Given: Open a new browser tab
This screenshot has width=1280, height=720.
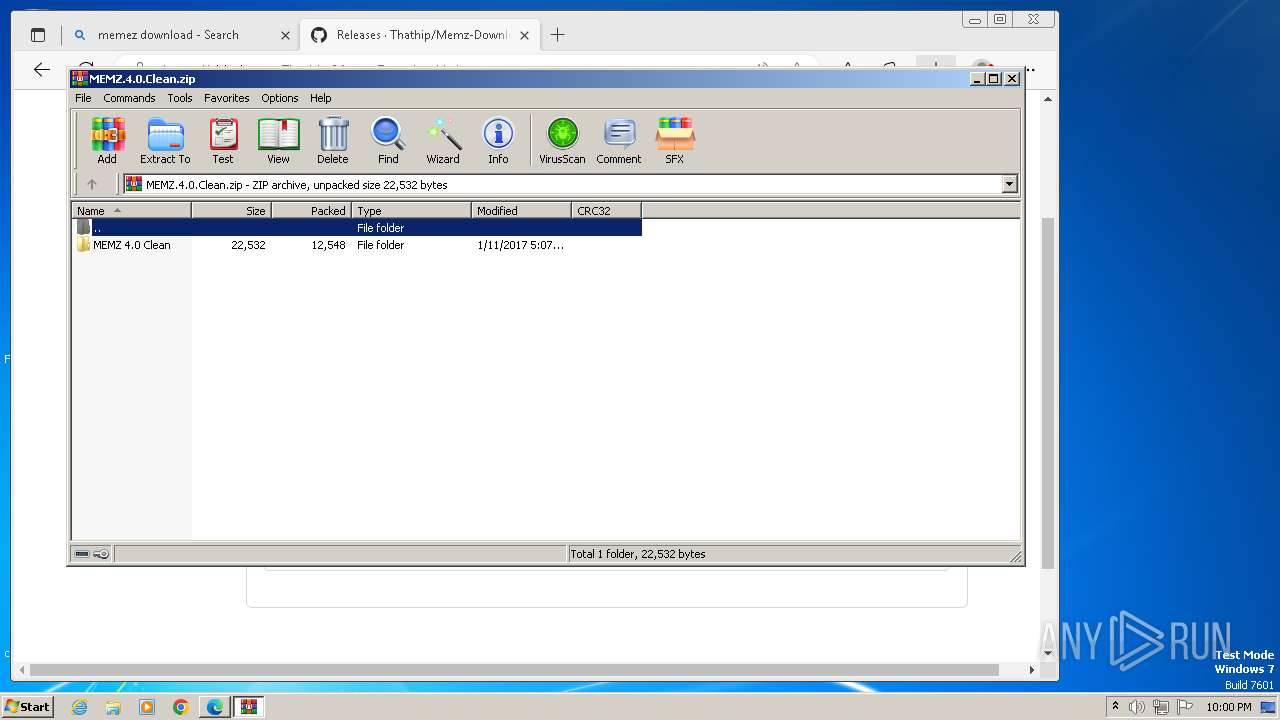Looking at the screenshot, I should click(x=557, y=35).
